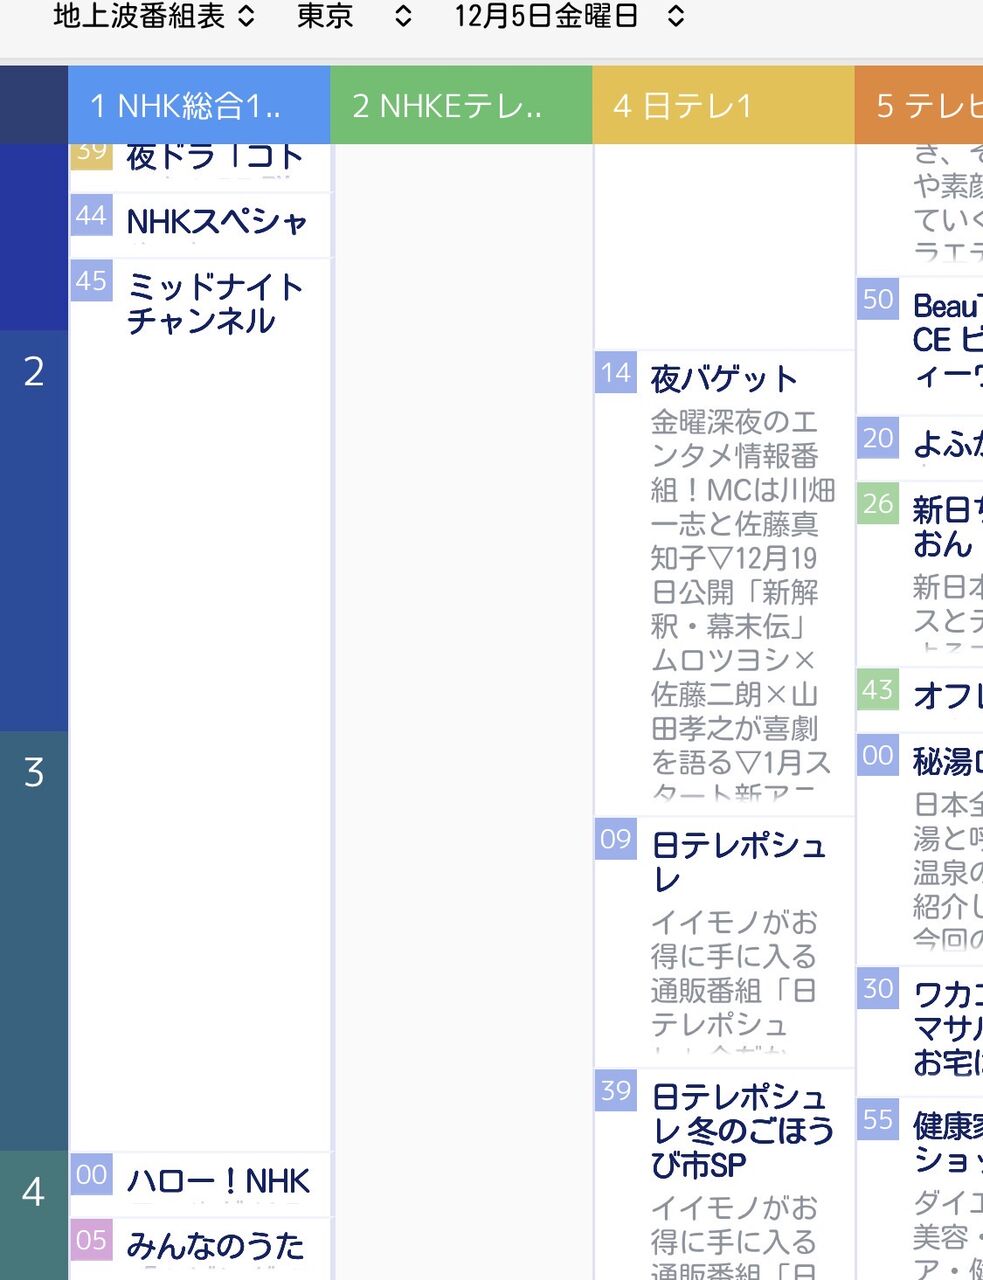Image resolution: width=983 pixels, height=1280 pixels.
Task: Open the 地上波番組表 guide type dropdown
Action: (154, 16)
